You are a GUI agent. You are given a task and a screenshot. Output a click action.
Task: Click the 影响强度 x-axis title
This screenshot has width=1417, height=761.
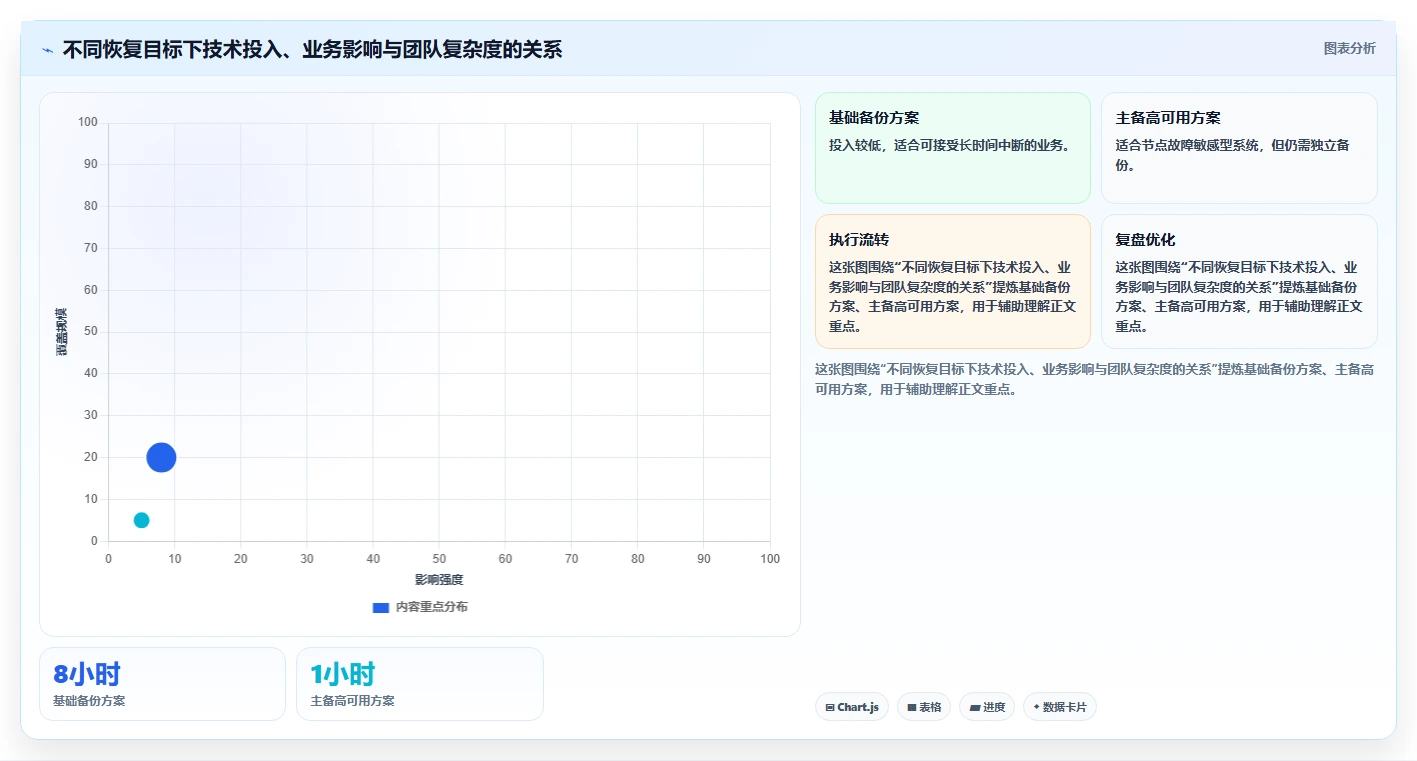coord(439,580)
